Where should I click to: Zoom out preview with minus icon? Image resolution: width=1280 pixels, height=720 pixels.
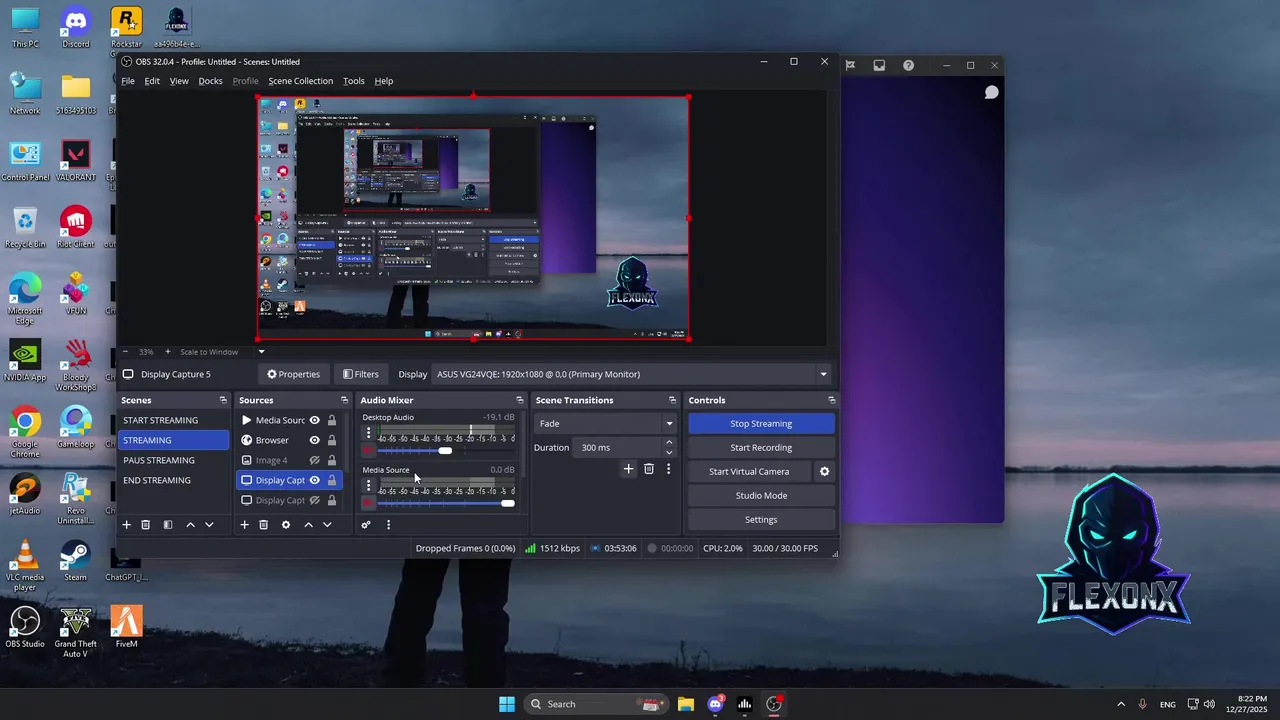[125, 352]
